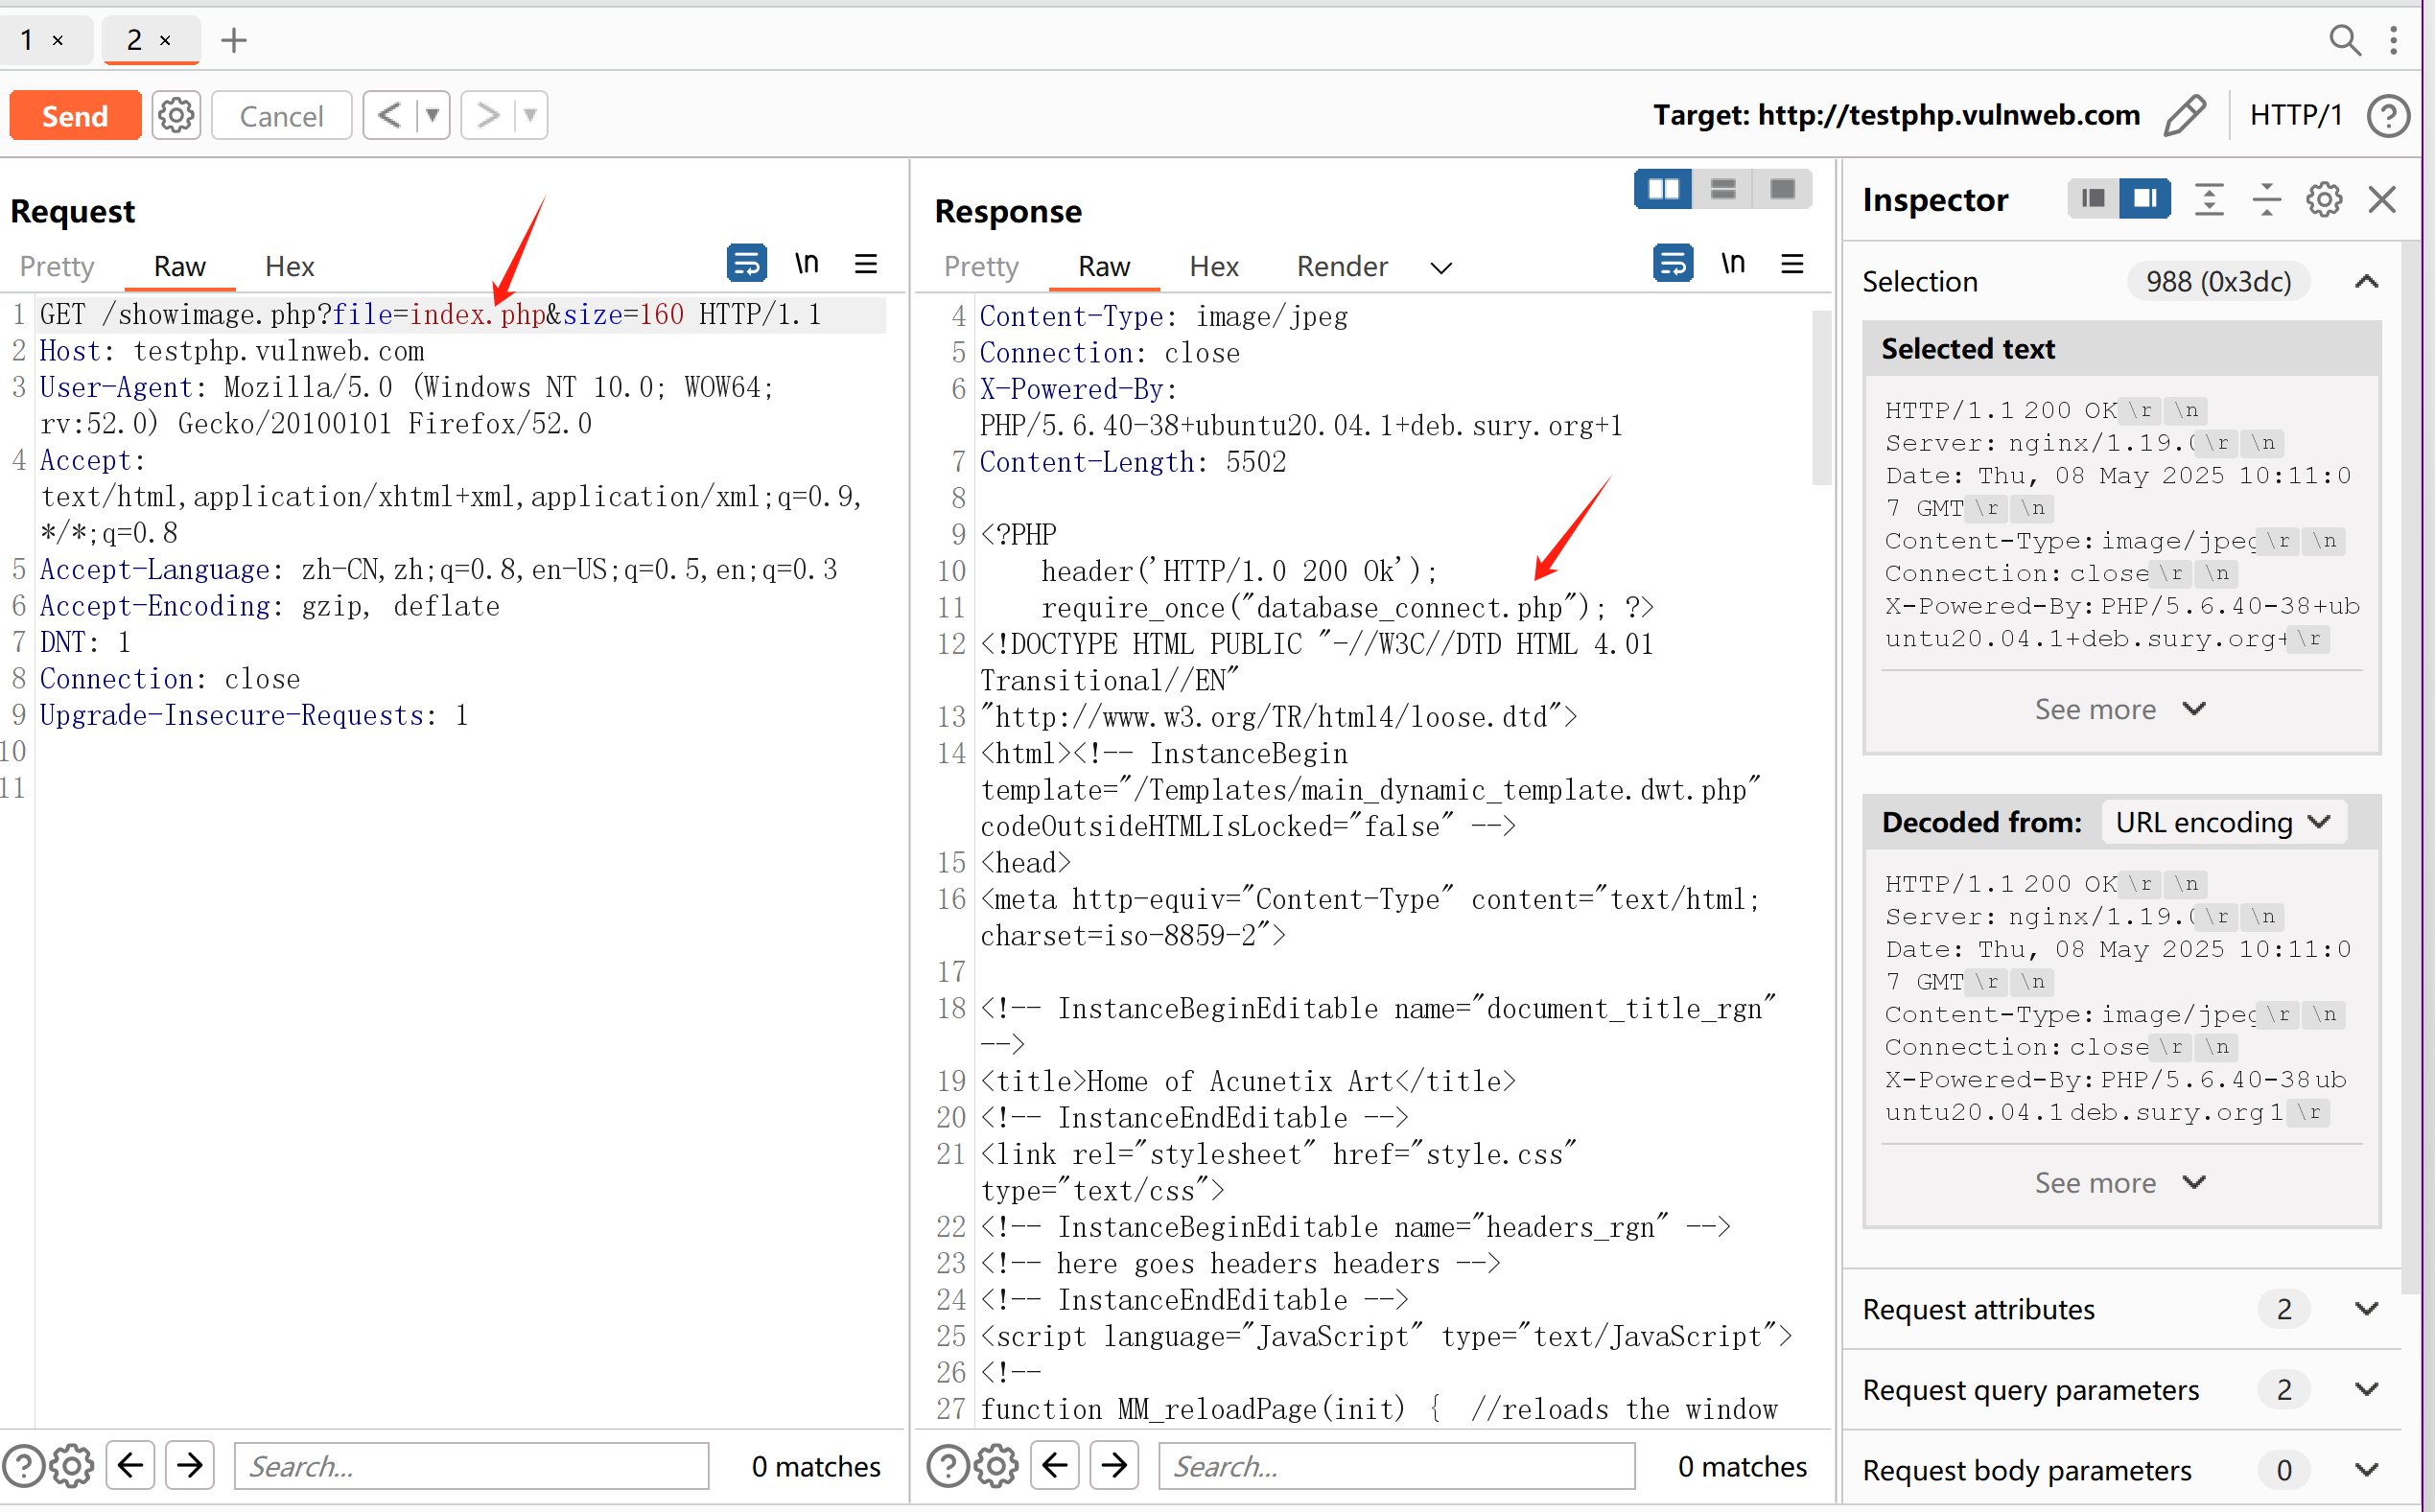This screenshot has height=1512, width=2435.
Task: Open the search magnifier icon at top right
Action: 2344,40
